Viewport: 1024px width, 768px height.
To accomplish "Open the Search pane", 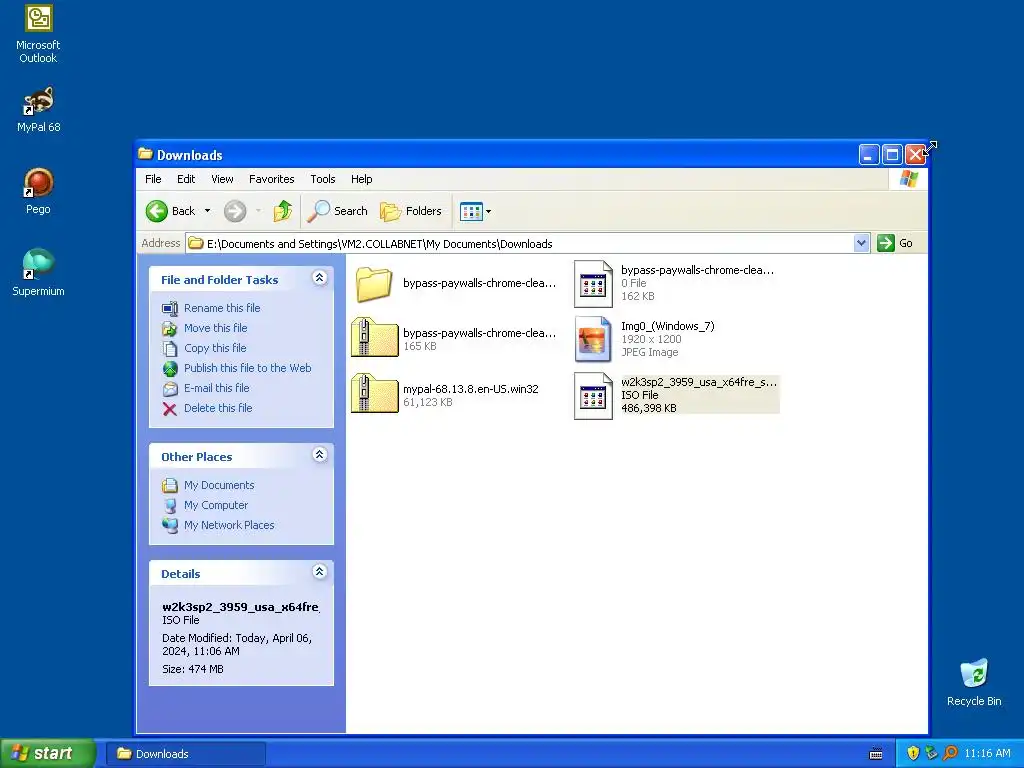I will tap(337, 211).
